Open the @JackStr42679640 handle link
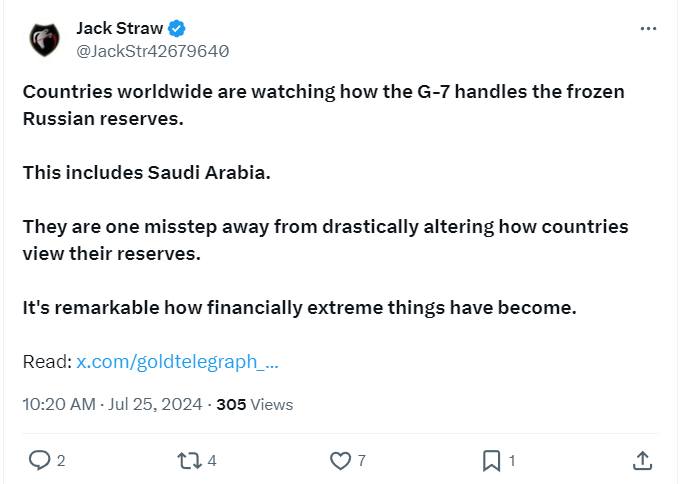698x484 pixels. [x=152, y=50]
